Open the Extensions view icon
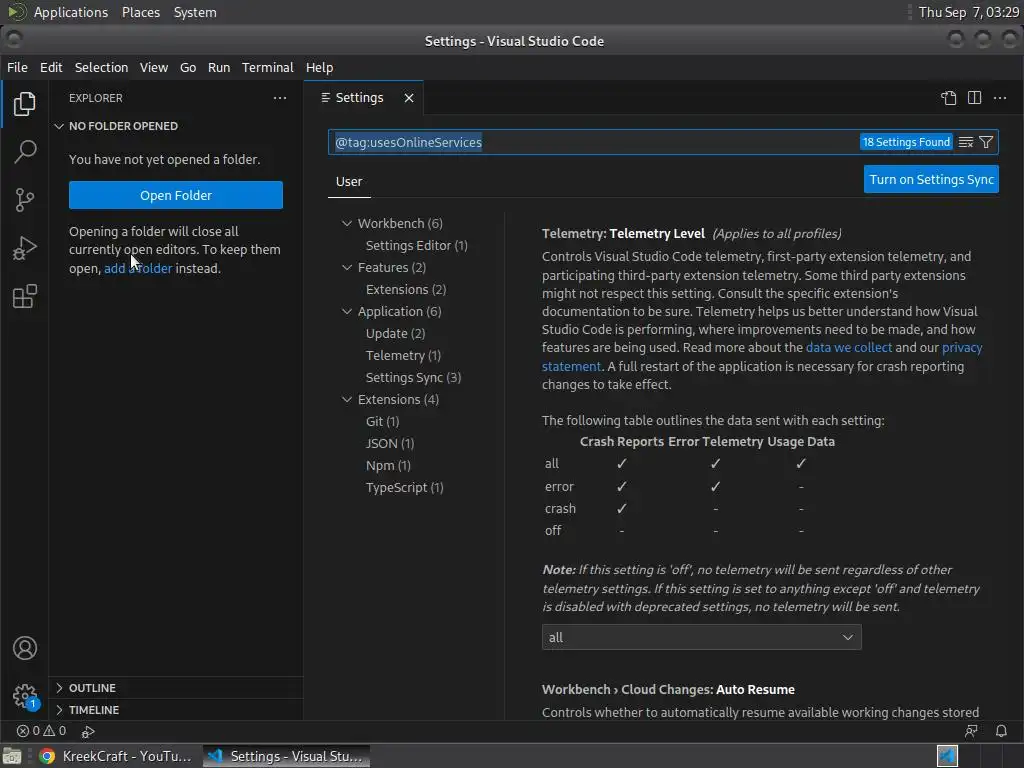The height and width of the screenshot is (768, 1024). tap(24, 296)
